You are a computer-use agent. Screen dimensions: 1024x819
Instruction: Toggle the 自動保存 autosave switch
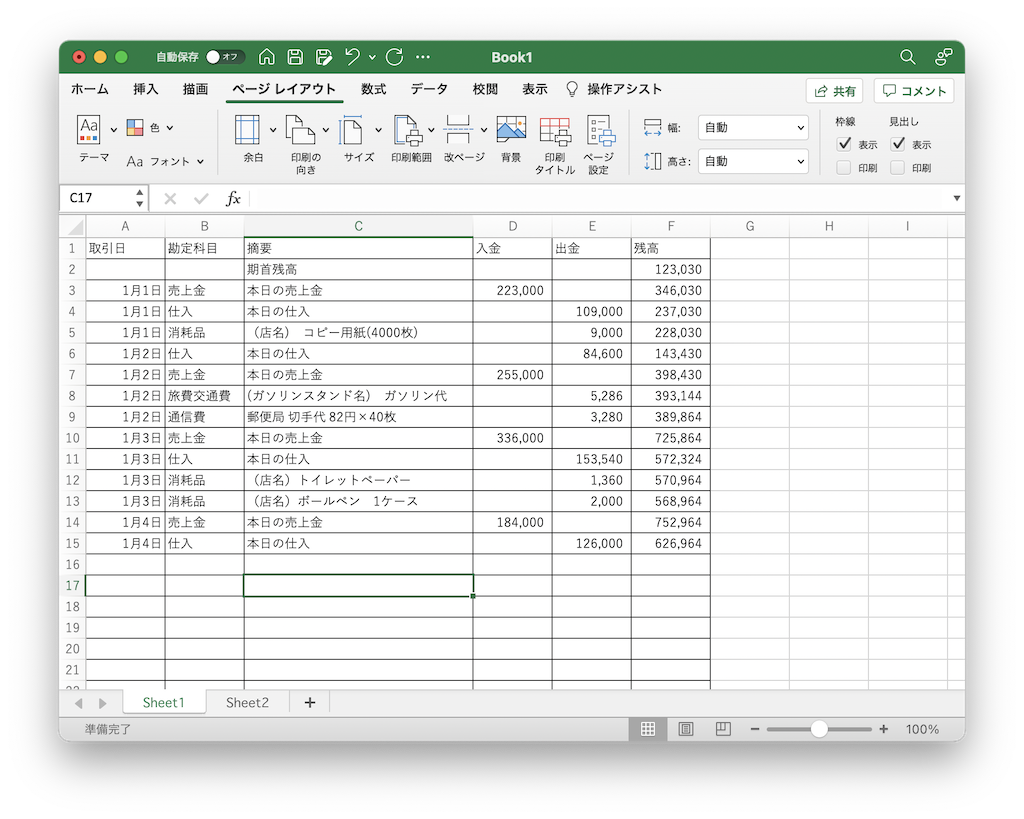click(x=225, y=57)
